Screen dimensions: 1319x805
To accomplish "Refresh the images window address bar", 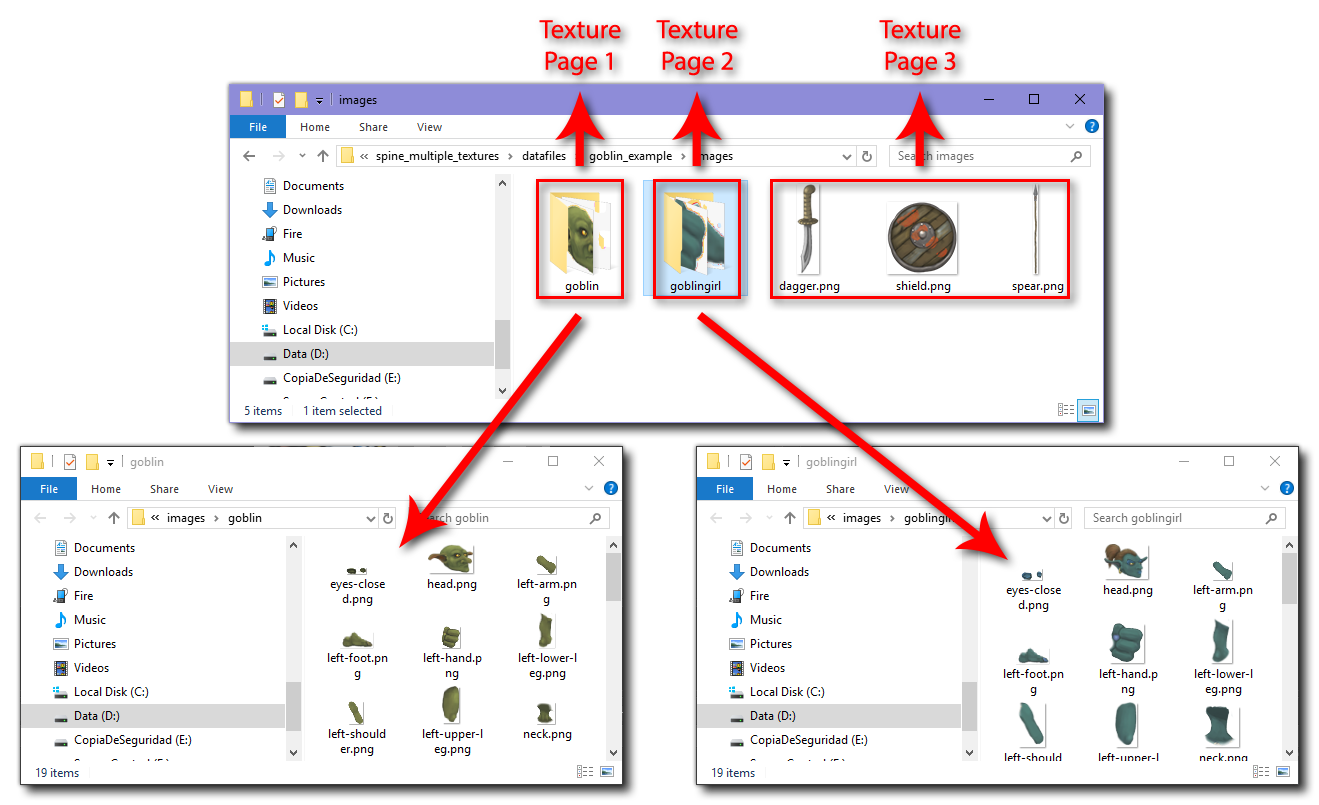I will (x=867, y=156).
